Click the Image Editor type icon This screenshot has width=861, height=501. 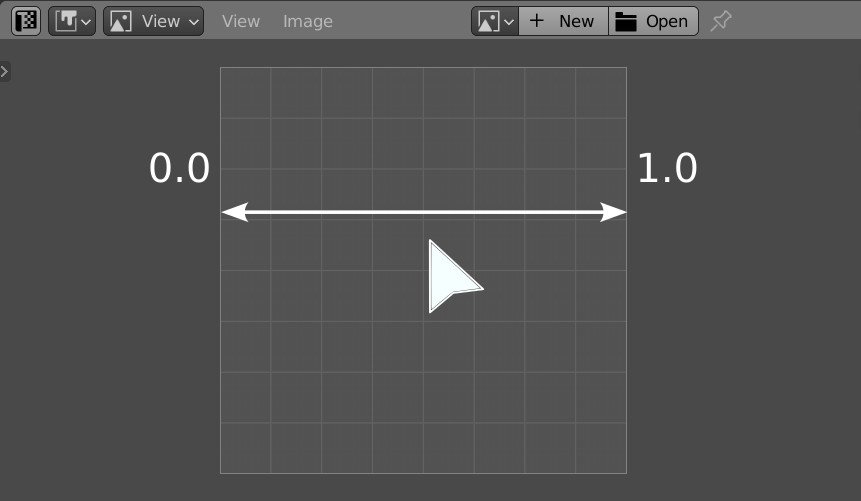tap(27, 21)
